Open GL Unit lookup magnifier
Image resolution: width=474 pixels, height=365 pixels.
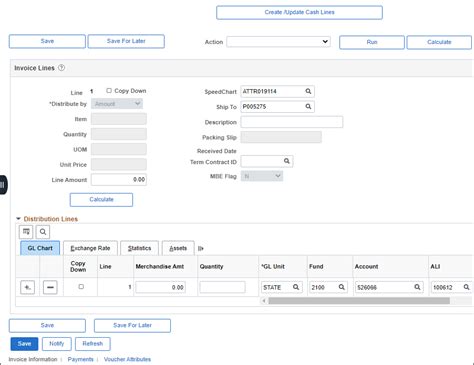click(x=296, y=287)
